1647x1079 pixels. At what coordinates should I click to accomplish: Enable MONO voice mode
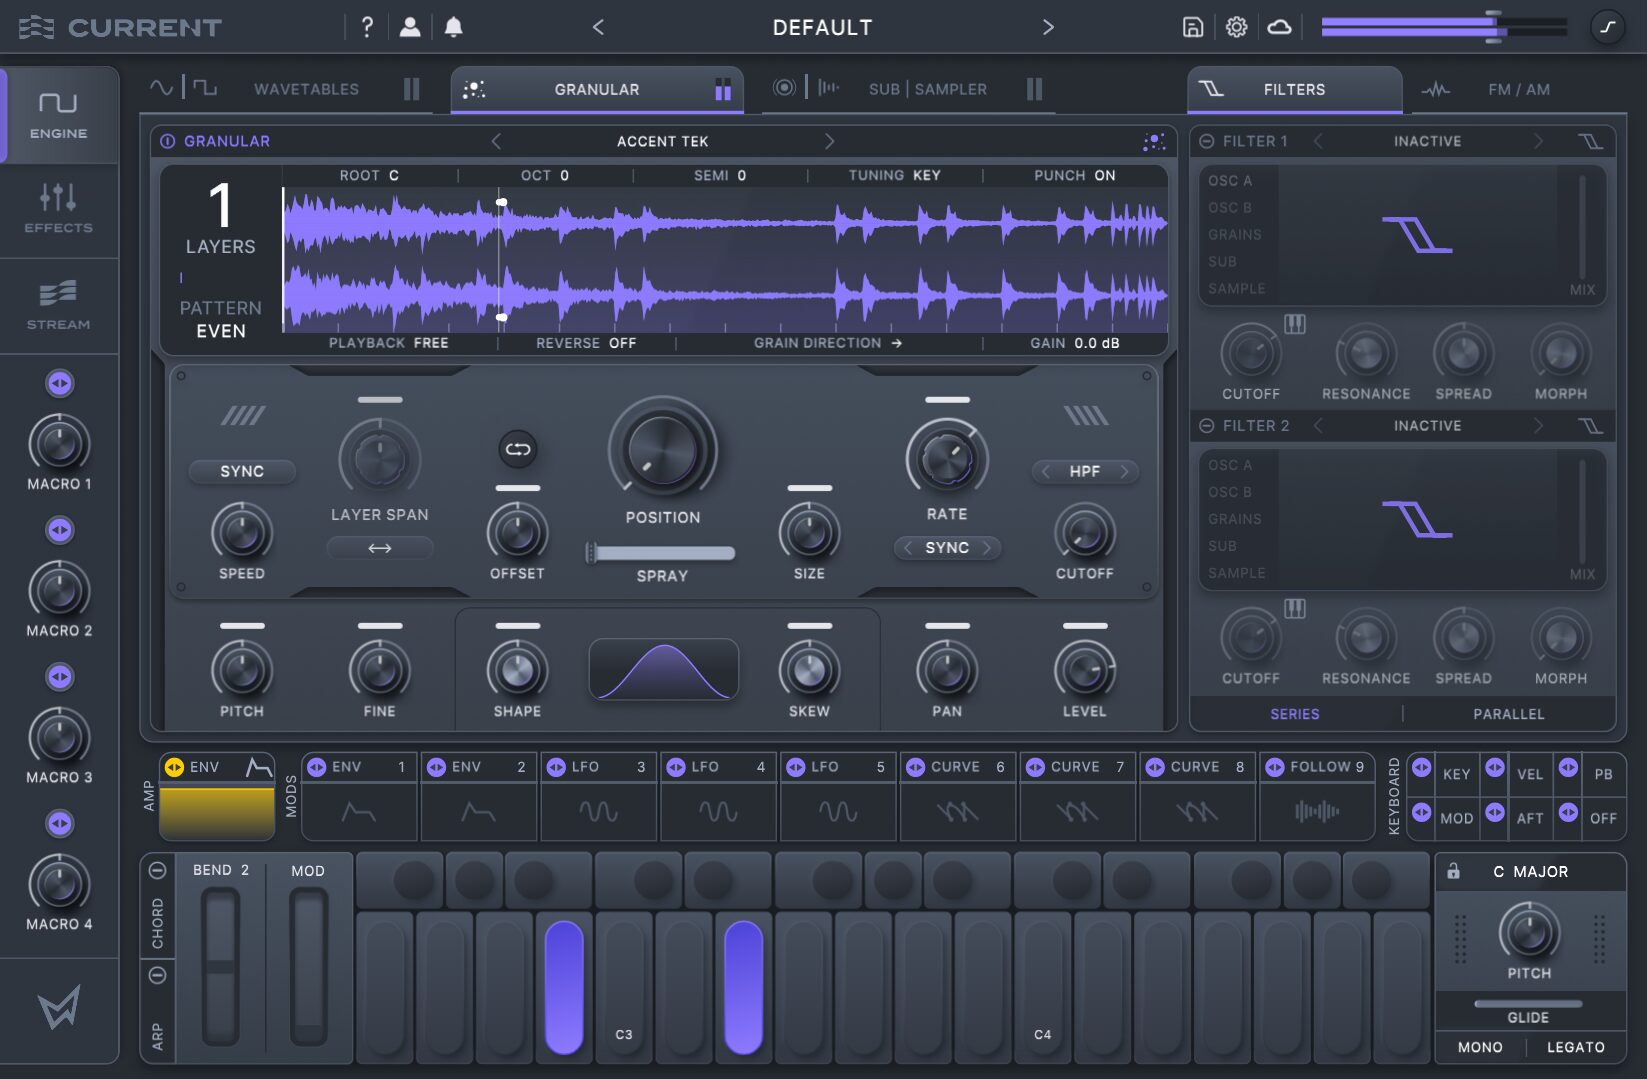[1480, 1047]
